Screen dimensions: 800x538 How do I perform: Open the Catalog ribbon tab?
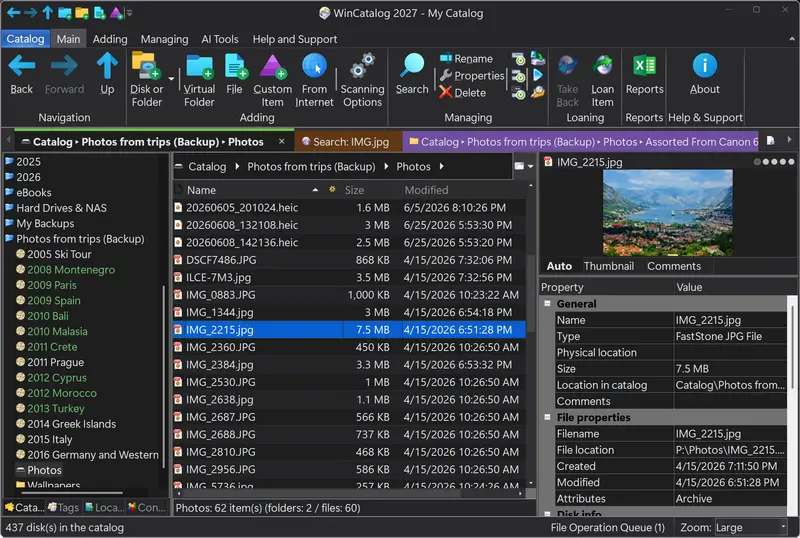[x=26, y=39]
